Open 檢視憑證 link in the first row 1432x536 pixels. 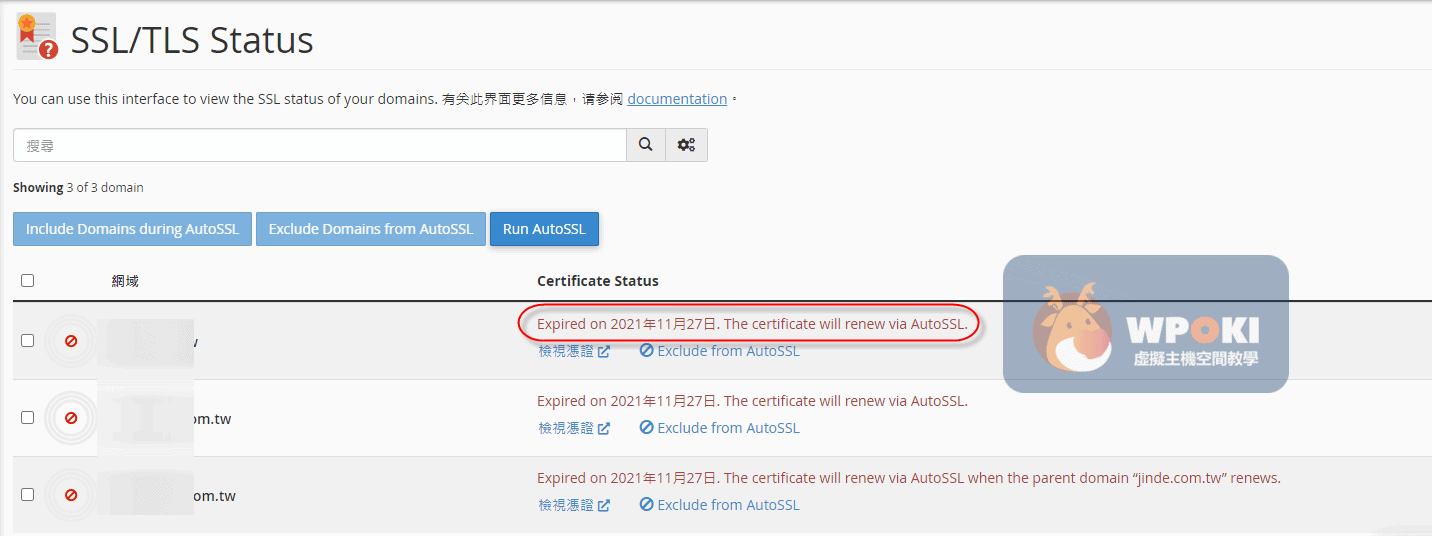click(573, 351)
